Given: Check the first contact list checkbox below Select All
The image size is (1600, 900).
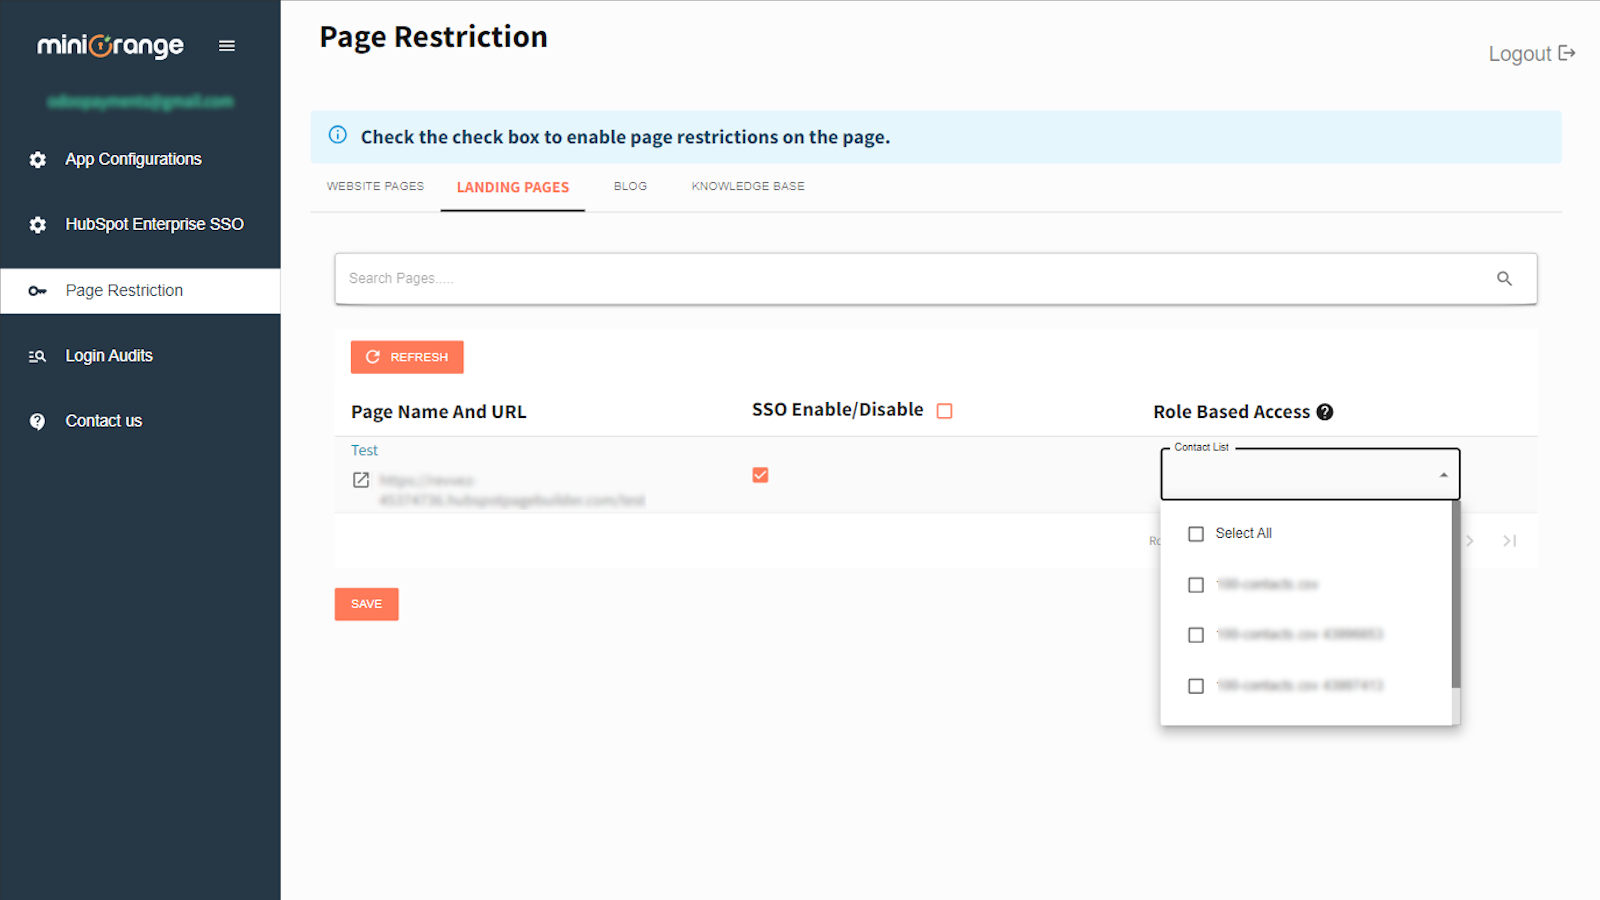Looking at the screenshot, I should click(x=1196, y=585).
